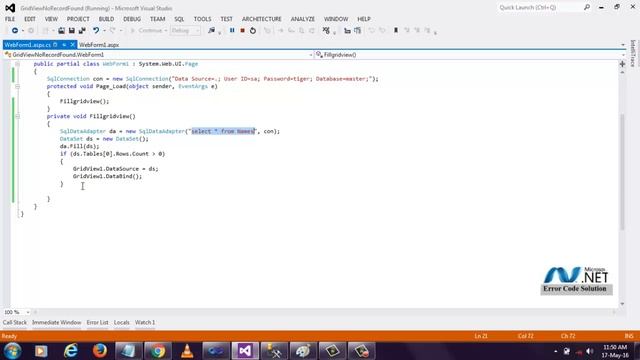Collapse the Page_Load method outlining region
Viewport: 640px width, 360px height.
18,87
